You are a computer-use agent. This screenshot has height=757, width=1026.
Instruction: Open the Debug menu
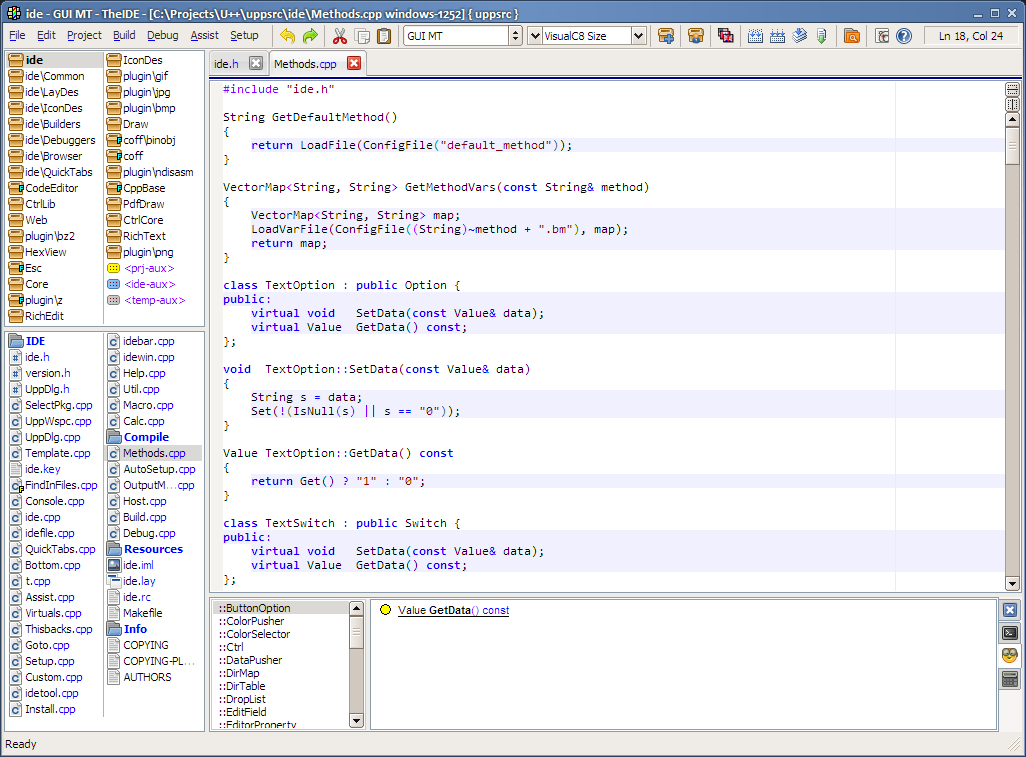tap(162, 35)
